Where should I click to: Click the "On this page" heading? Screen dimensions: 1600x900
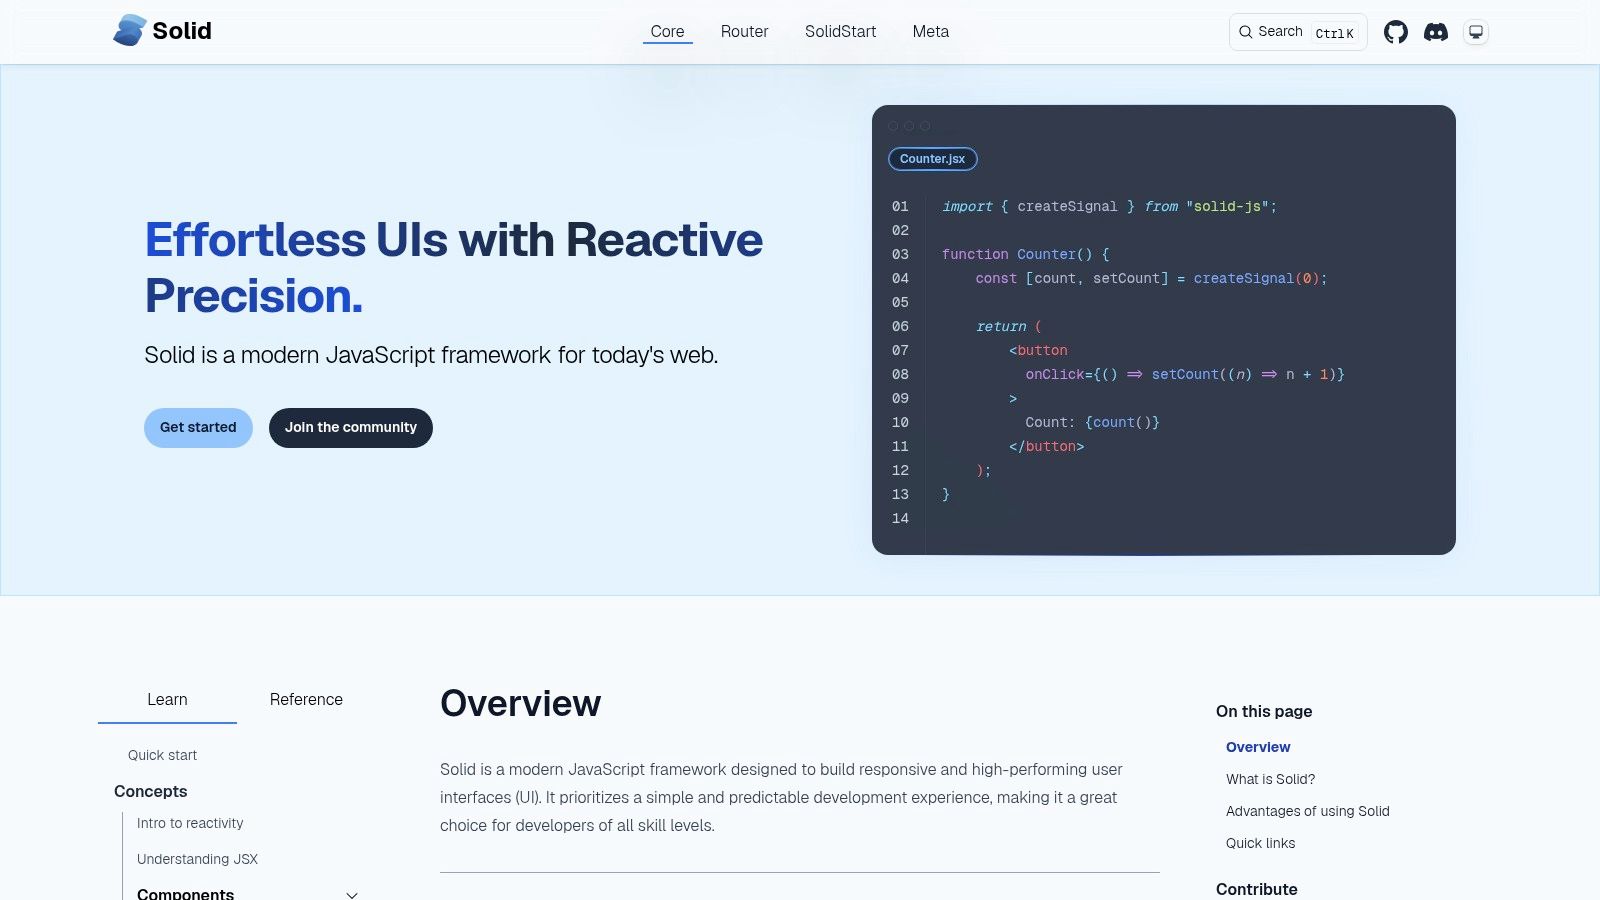(1264, 711)
